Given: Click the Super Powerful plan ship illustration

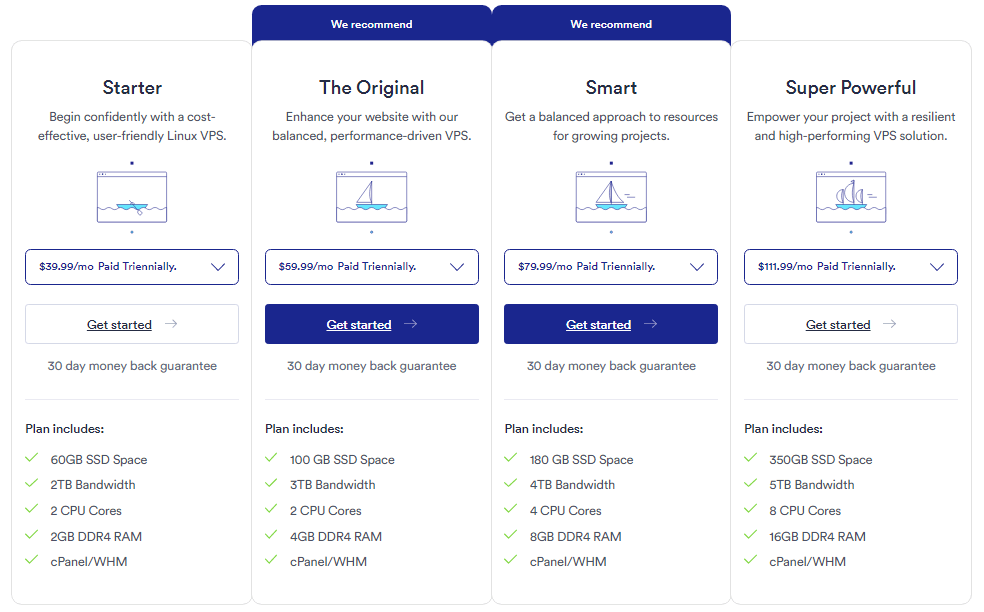Looking at the screenshot, I should point(851,197).
